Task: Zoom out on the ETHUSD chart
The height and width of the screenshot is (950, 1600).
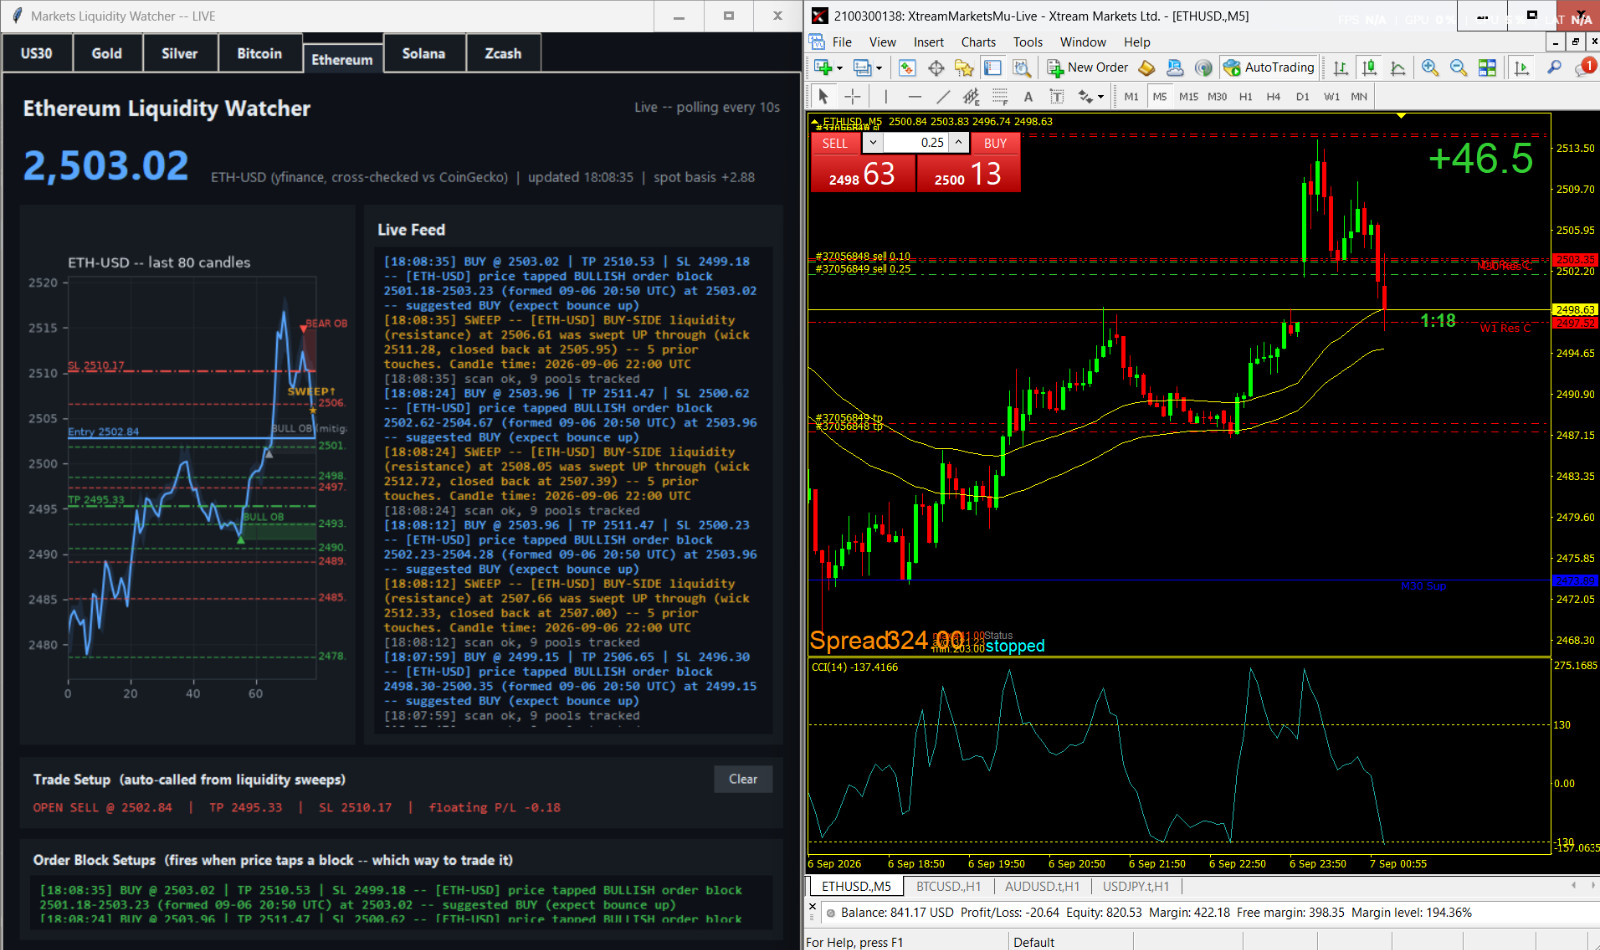Action: click(x=1458, y=68)
